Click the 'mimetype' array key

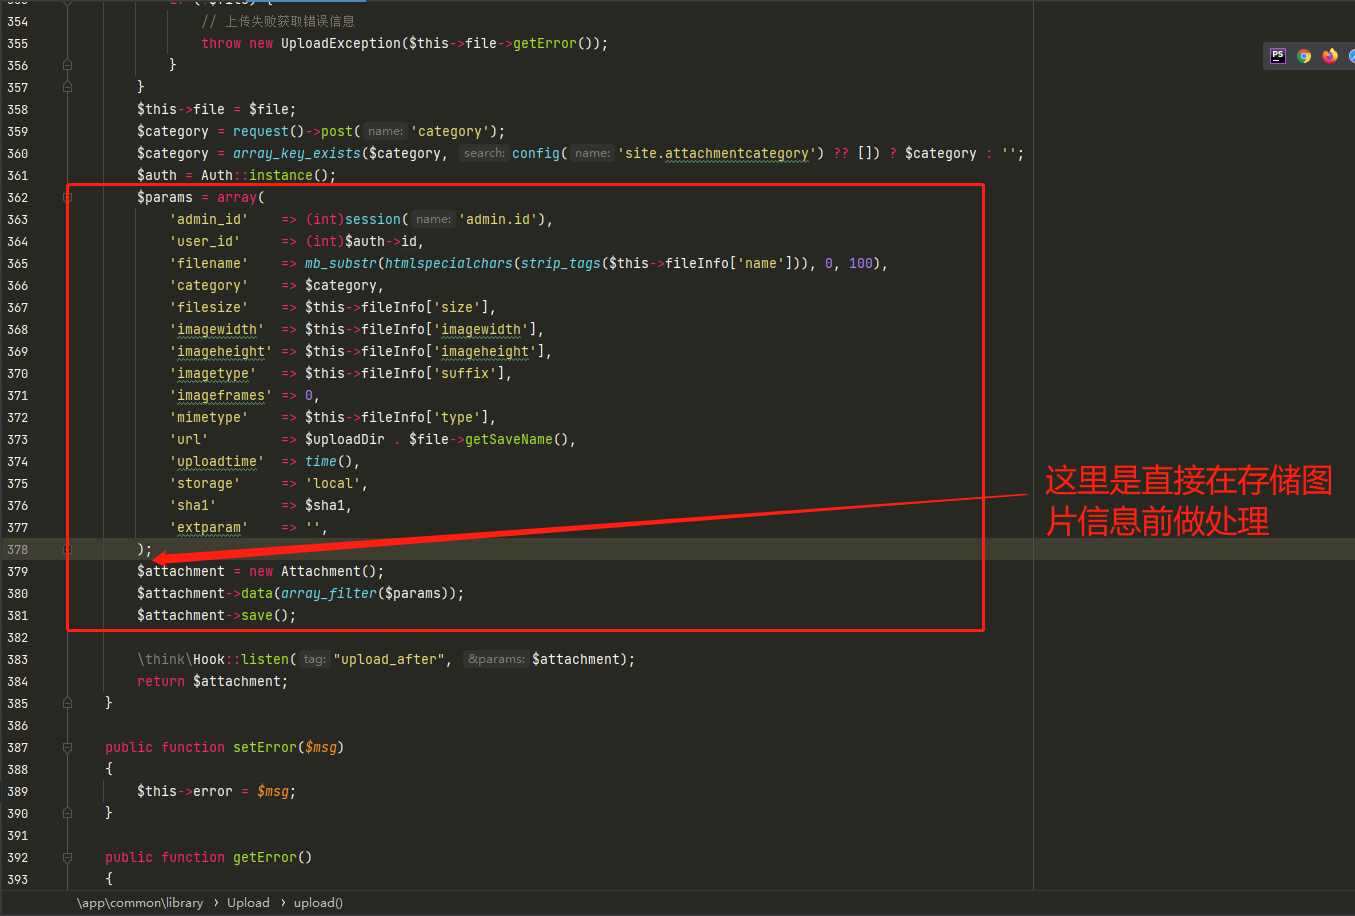208,417
